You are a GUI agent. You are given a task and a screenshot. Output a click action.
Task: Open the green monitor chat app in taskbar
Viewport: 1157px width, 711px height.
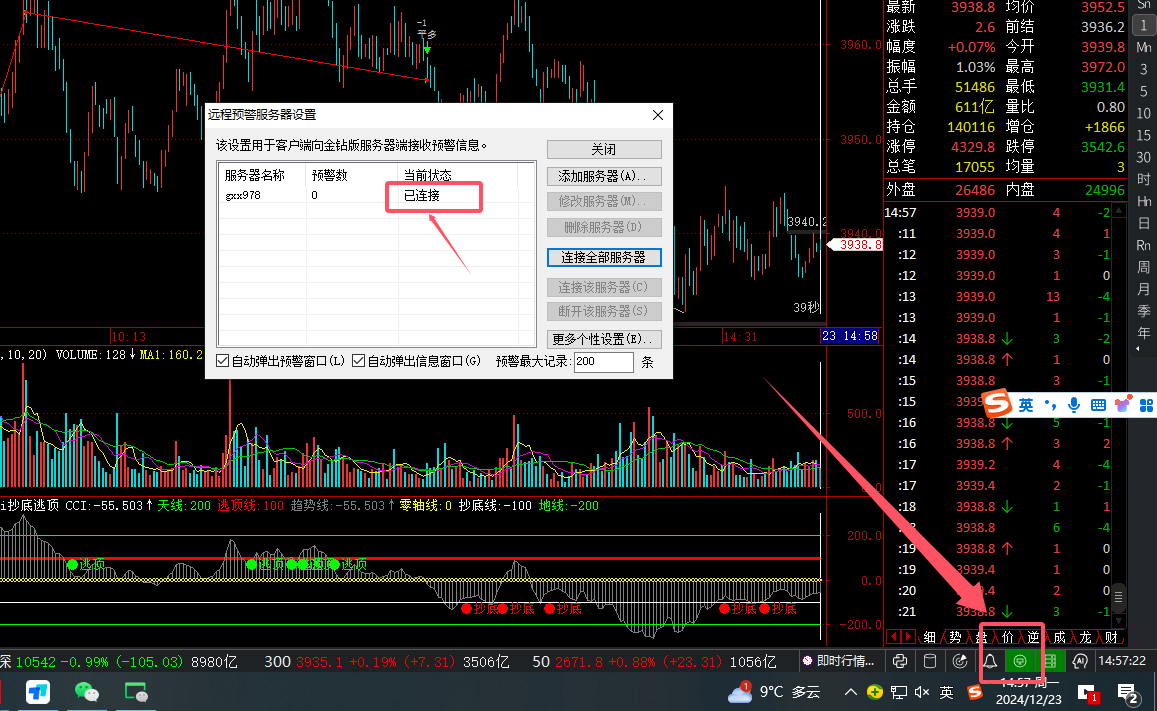click(x=137, y=692)
